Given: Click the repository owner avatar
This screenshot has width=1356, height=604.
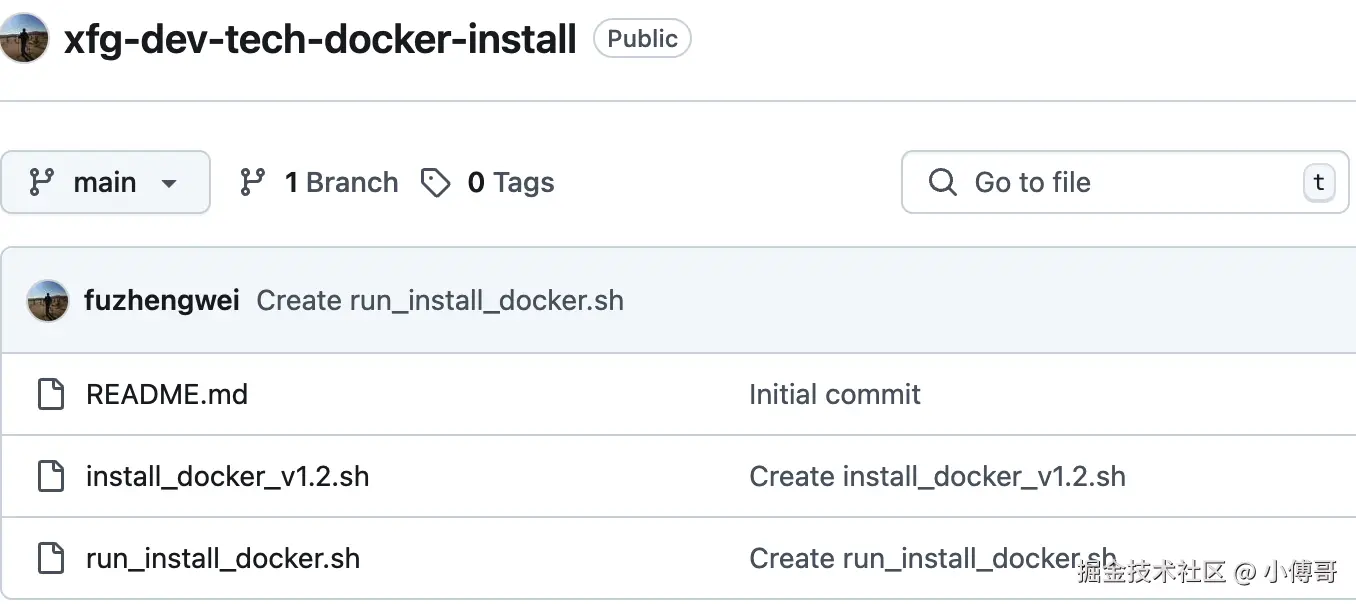Looking at the screenshot, I should pyautogui.click(x=24, y=38).
